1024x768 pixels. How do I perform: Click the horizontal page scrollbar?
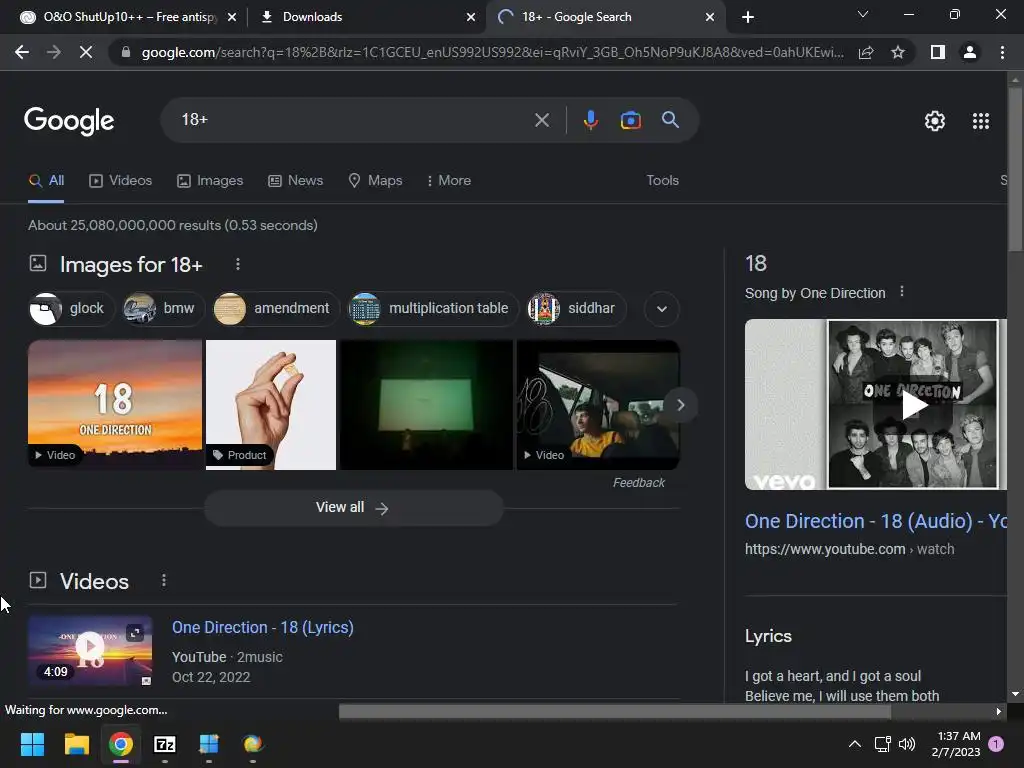pos(615,711)
